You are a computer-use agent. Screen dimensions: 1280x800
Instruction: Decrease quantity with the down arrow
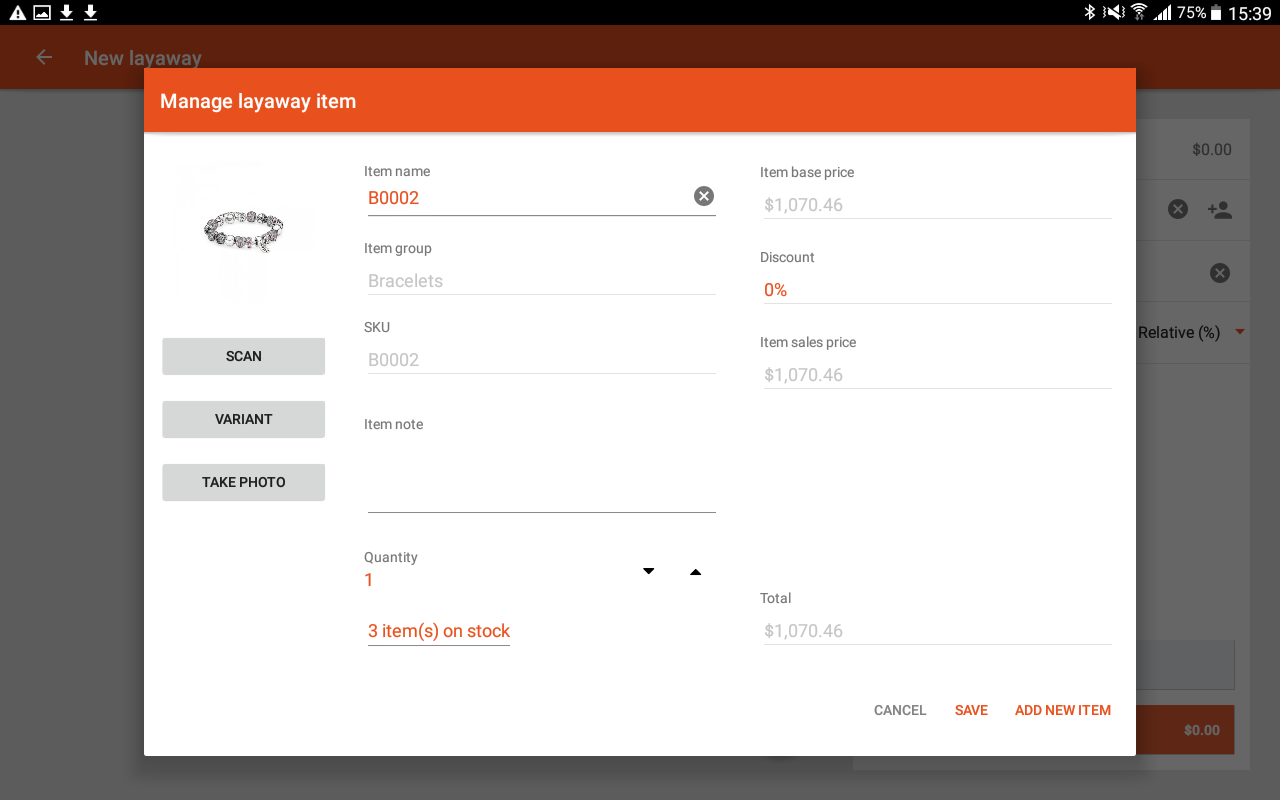(x=648, y=571)
